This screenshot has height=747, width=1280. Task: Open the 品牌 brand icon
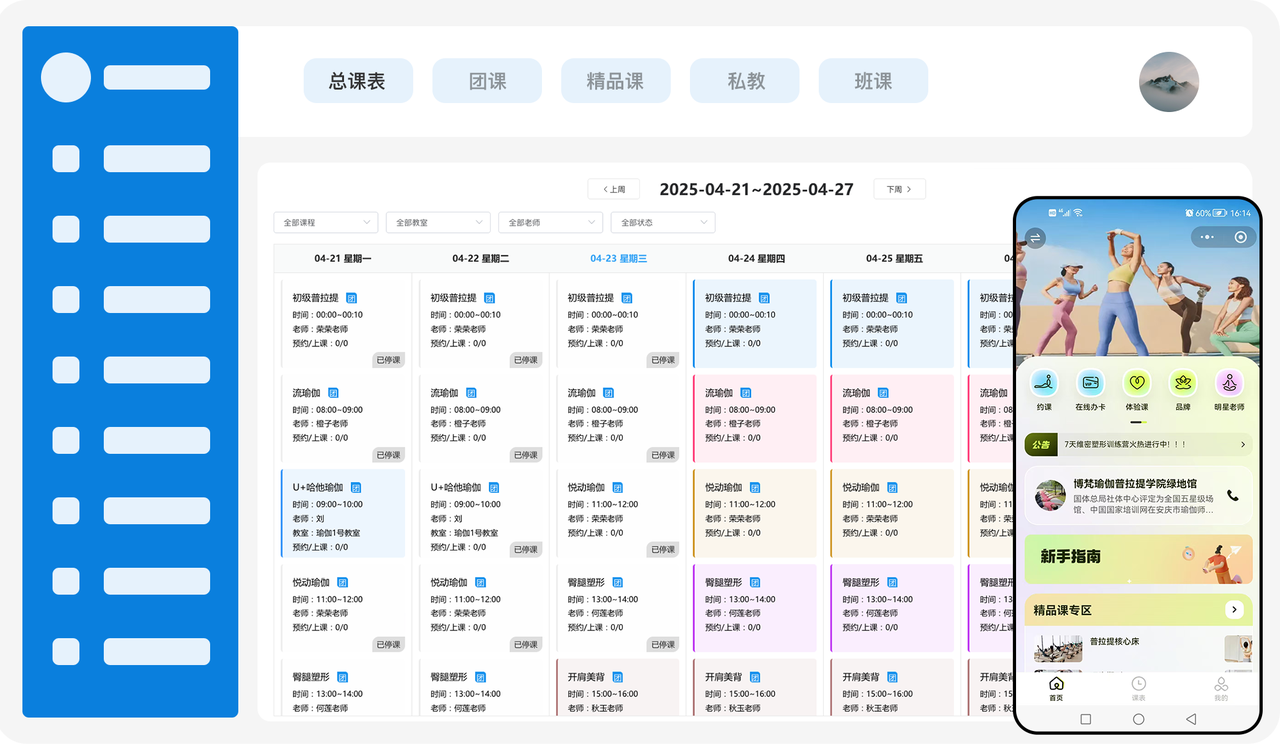(1183, 383)
